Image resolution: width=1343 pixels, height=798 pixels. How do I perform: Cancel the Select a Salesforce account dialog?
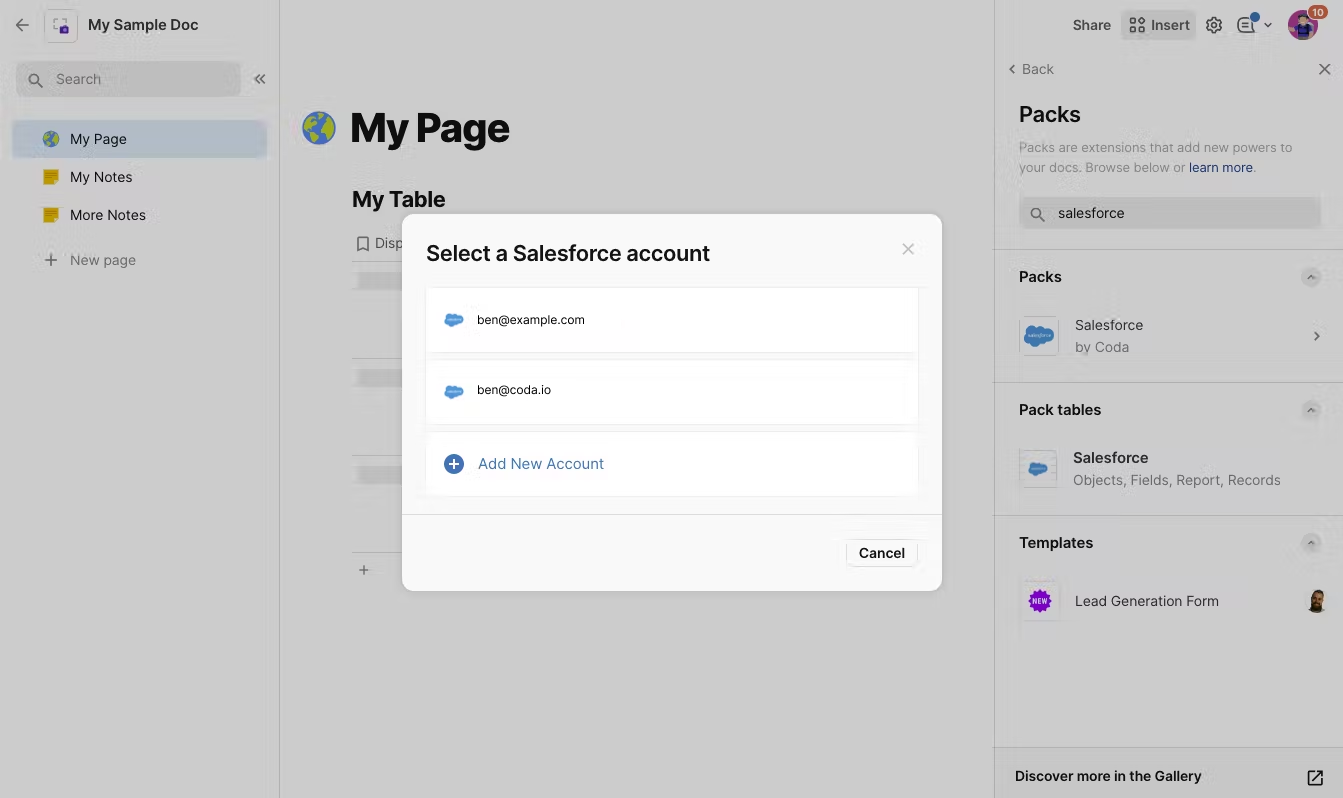(x=881, y=552)
